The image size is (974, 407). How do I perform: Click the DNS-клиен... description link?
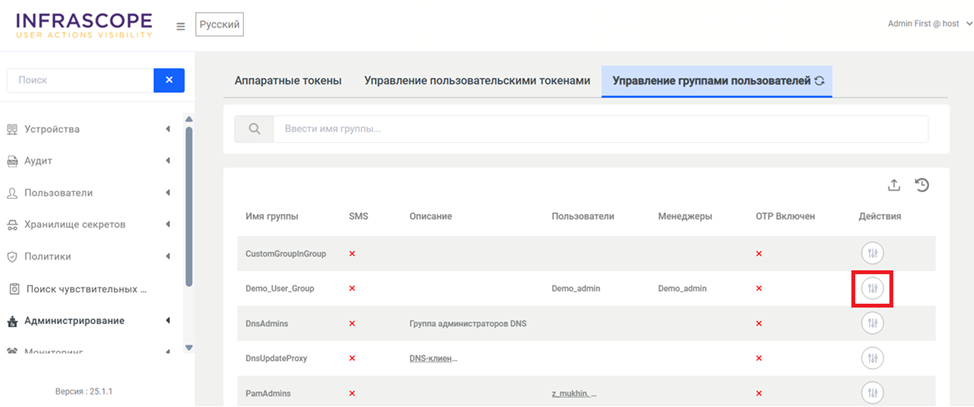432,358
